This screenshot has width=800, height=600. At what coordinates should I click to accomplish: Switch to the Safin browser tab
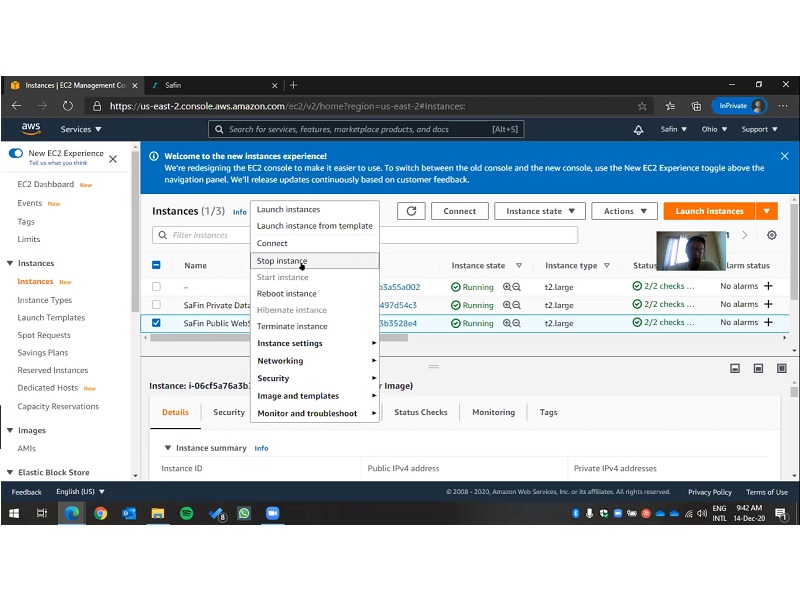214,85
